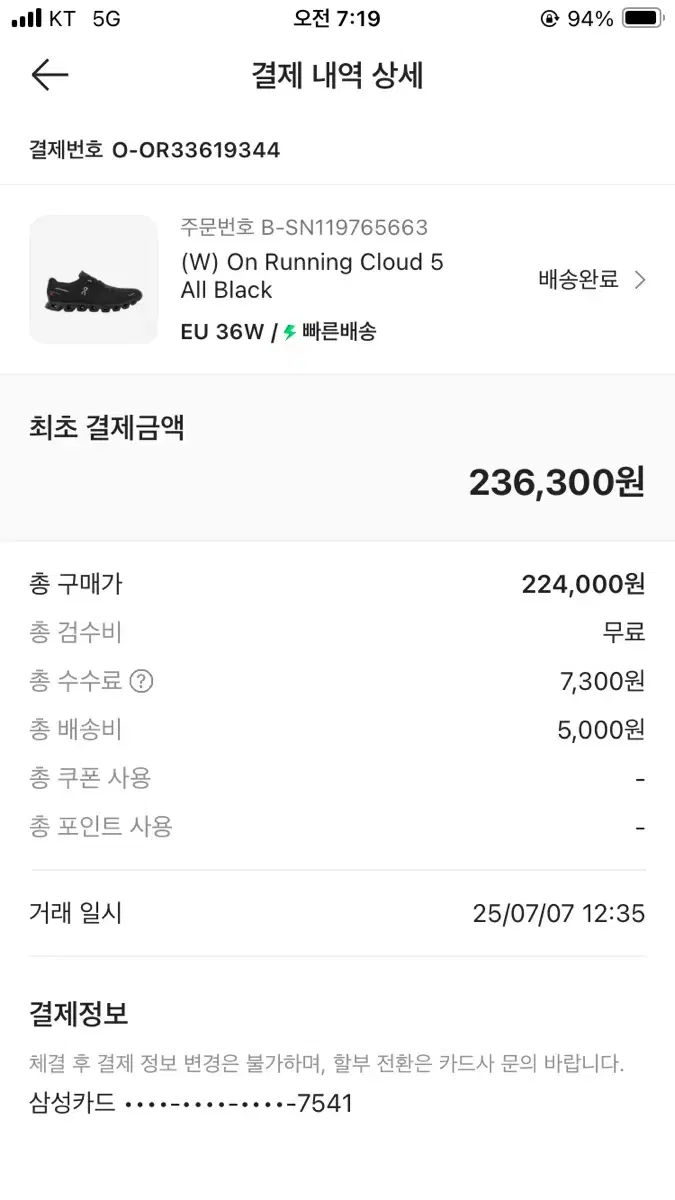Check the battery icon in status bar
This screenshot has height=1200, width=675.
643,19
